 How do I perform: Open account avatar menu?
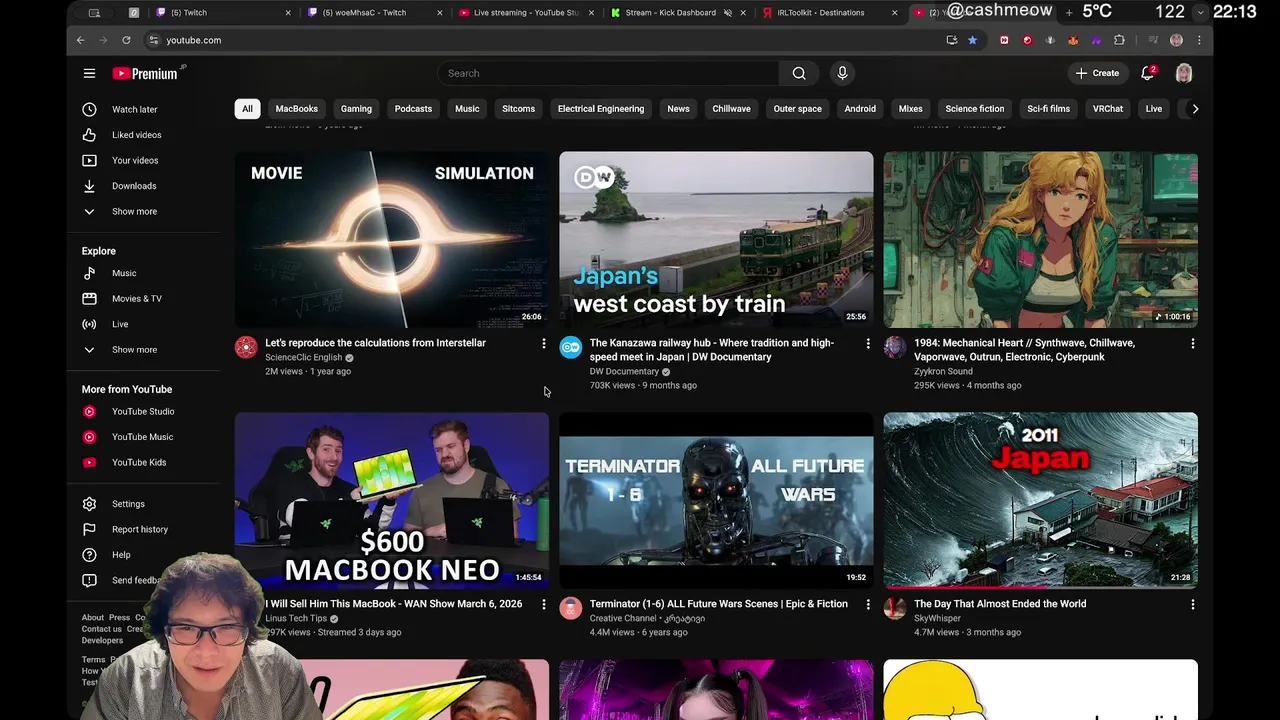(x=1184, y=73)
